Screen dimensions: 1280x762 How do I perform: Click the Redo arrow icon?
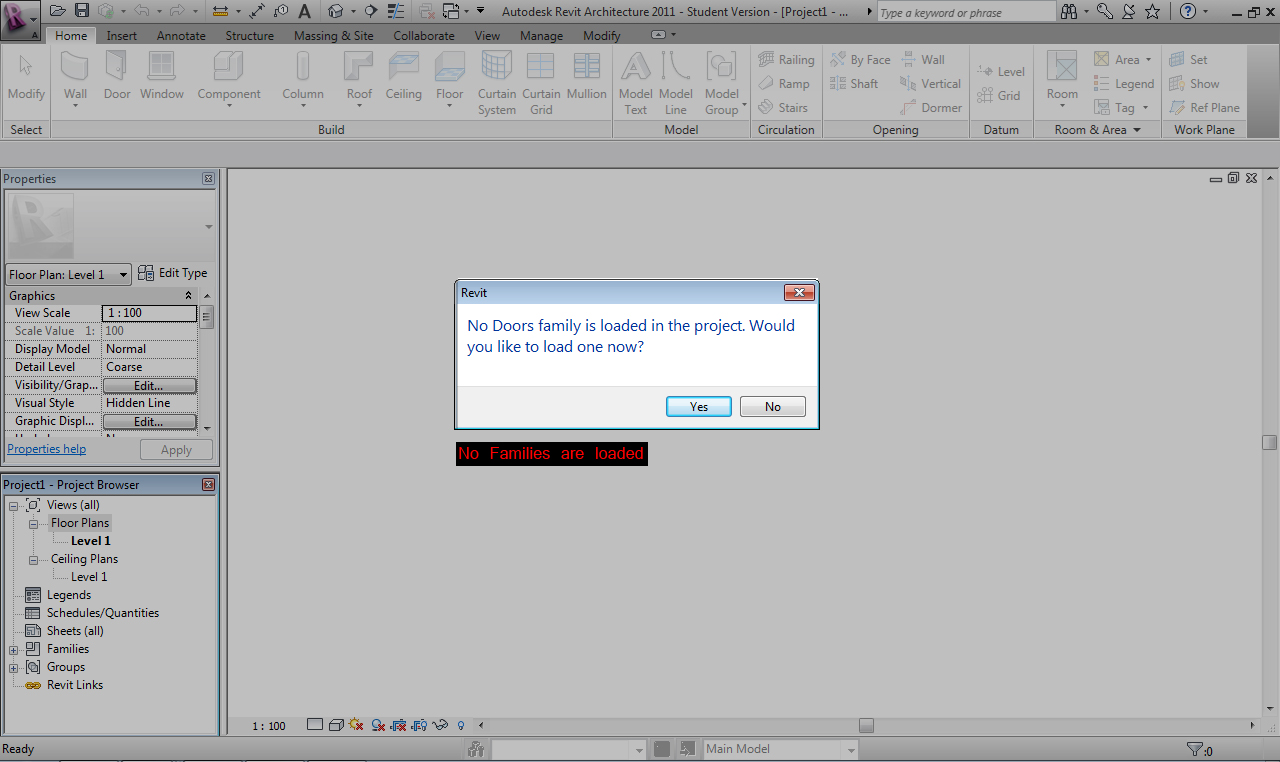[177, 11]
